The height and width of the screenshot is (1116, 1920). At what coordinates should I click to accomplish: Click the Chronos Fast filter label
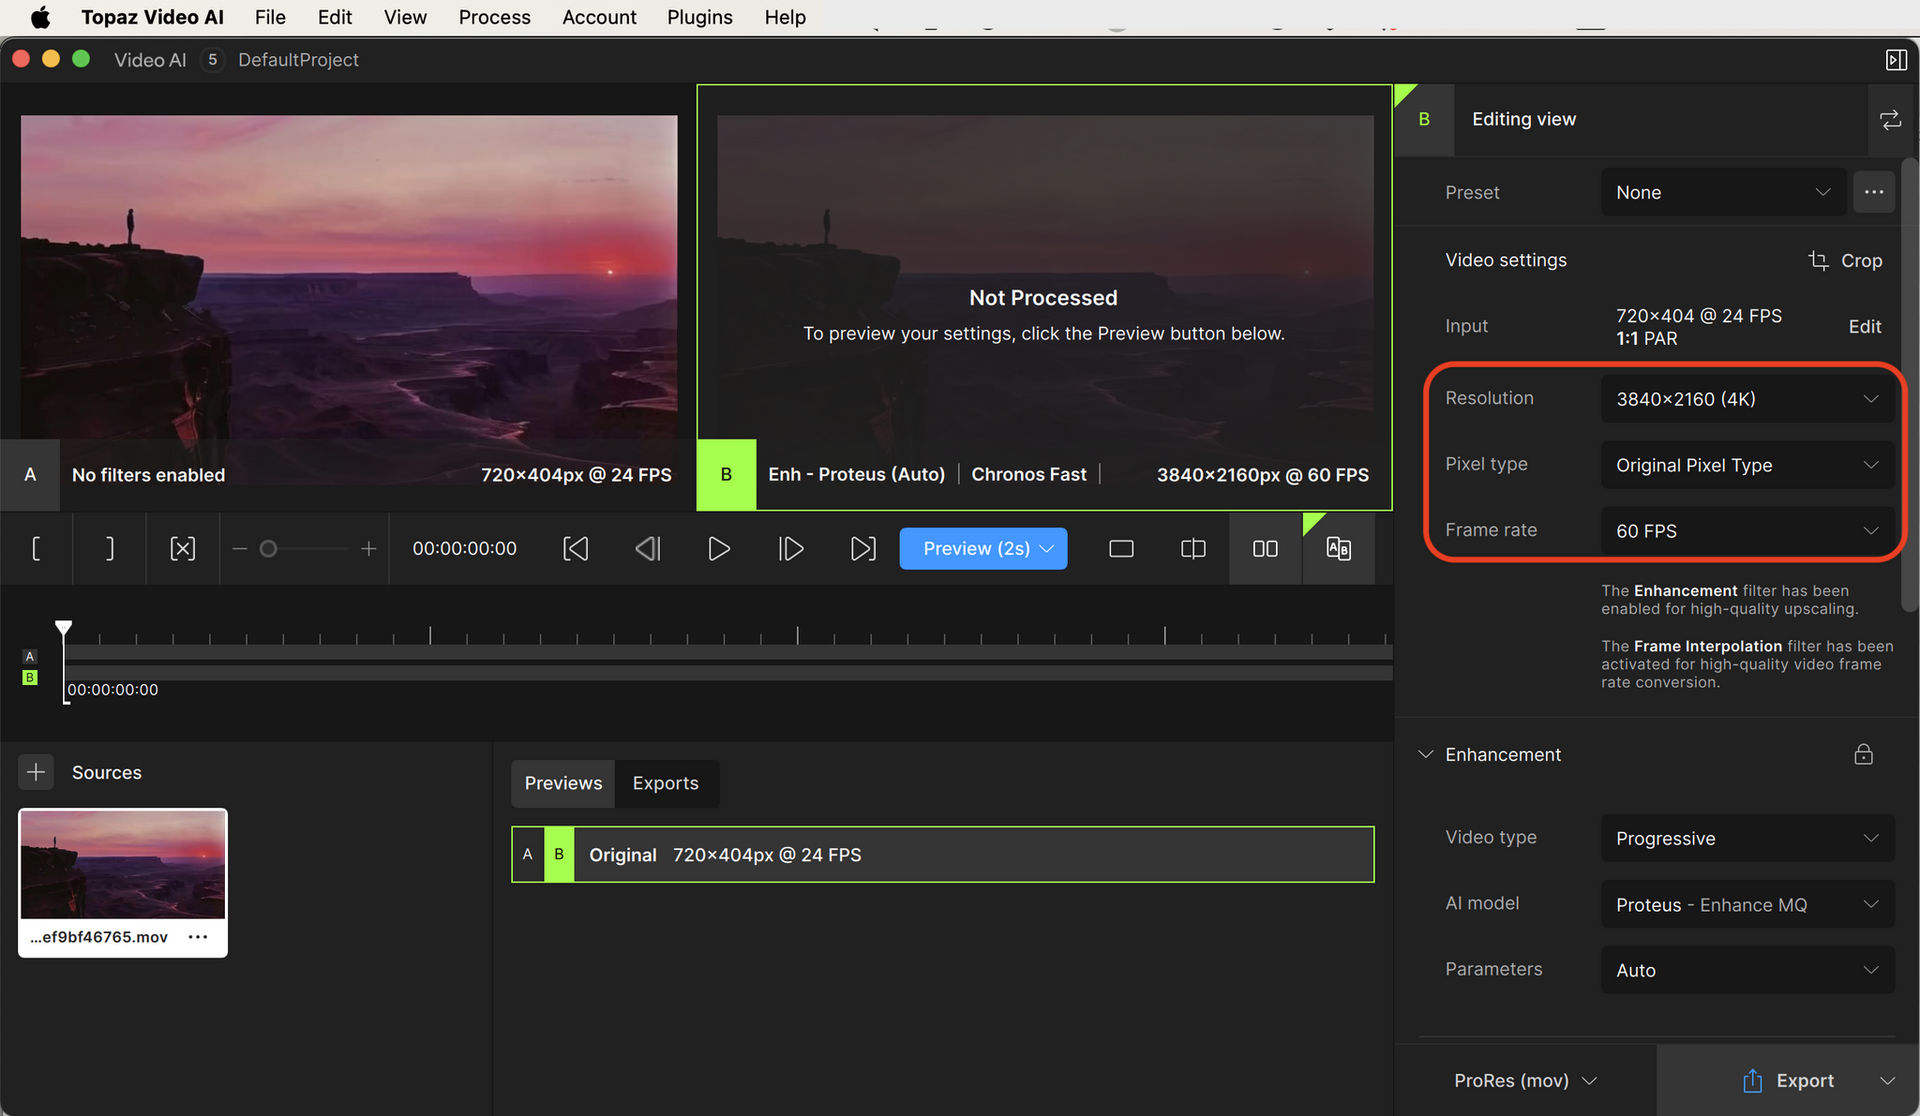(x=1028, y=475)
